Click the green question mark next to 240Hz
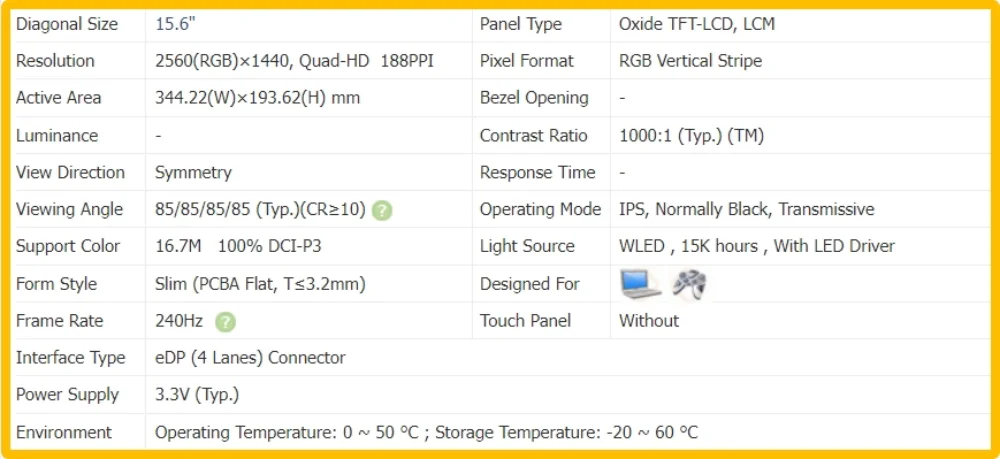 pyautogui.click(x=225, y=322)
